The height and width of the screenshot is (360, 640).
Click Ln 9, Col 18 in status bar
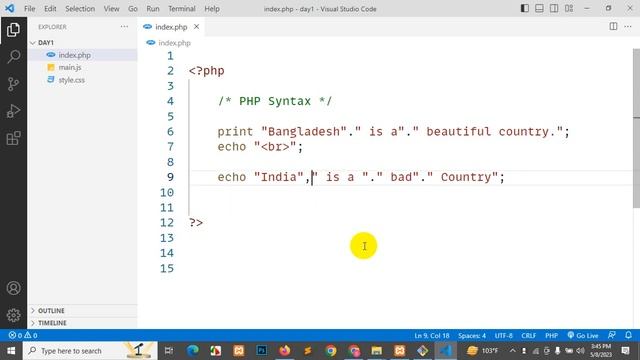[432, 336]
